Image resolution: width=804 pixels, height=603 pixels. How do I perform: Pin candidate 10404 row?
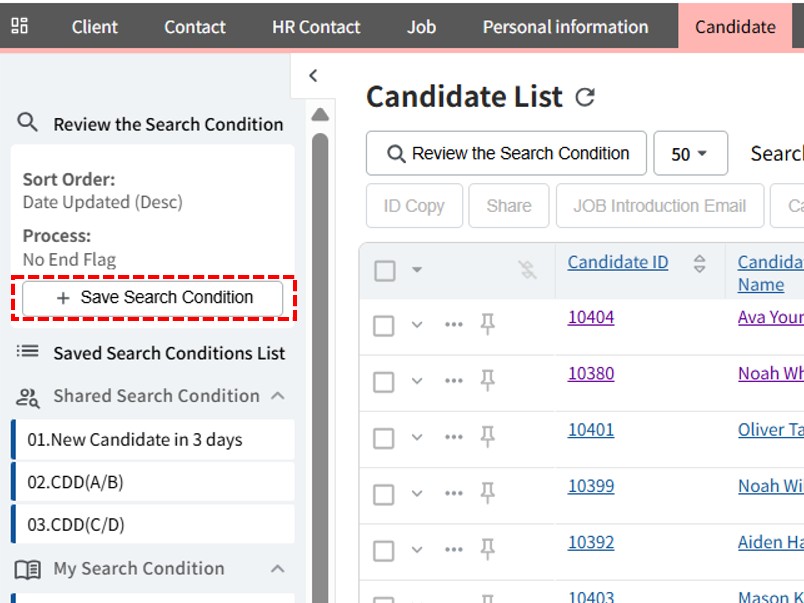pyautogui.click(x=487, y=324)
